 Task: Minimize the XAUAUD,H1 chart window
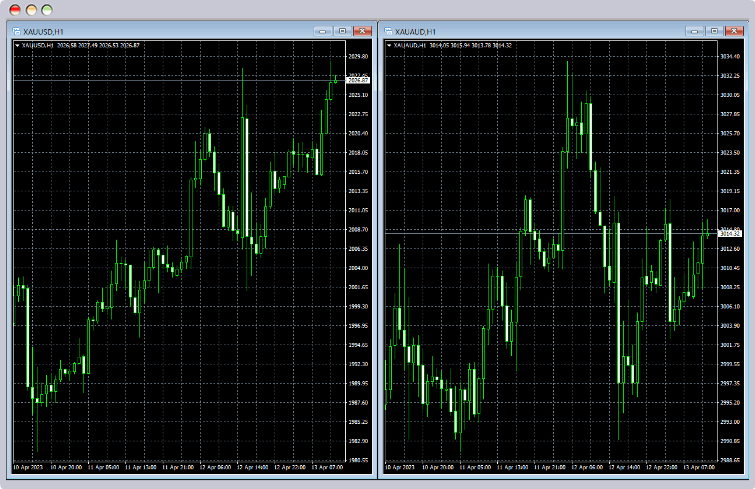click(x=694, y=31)
